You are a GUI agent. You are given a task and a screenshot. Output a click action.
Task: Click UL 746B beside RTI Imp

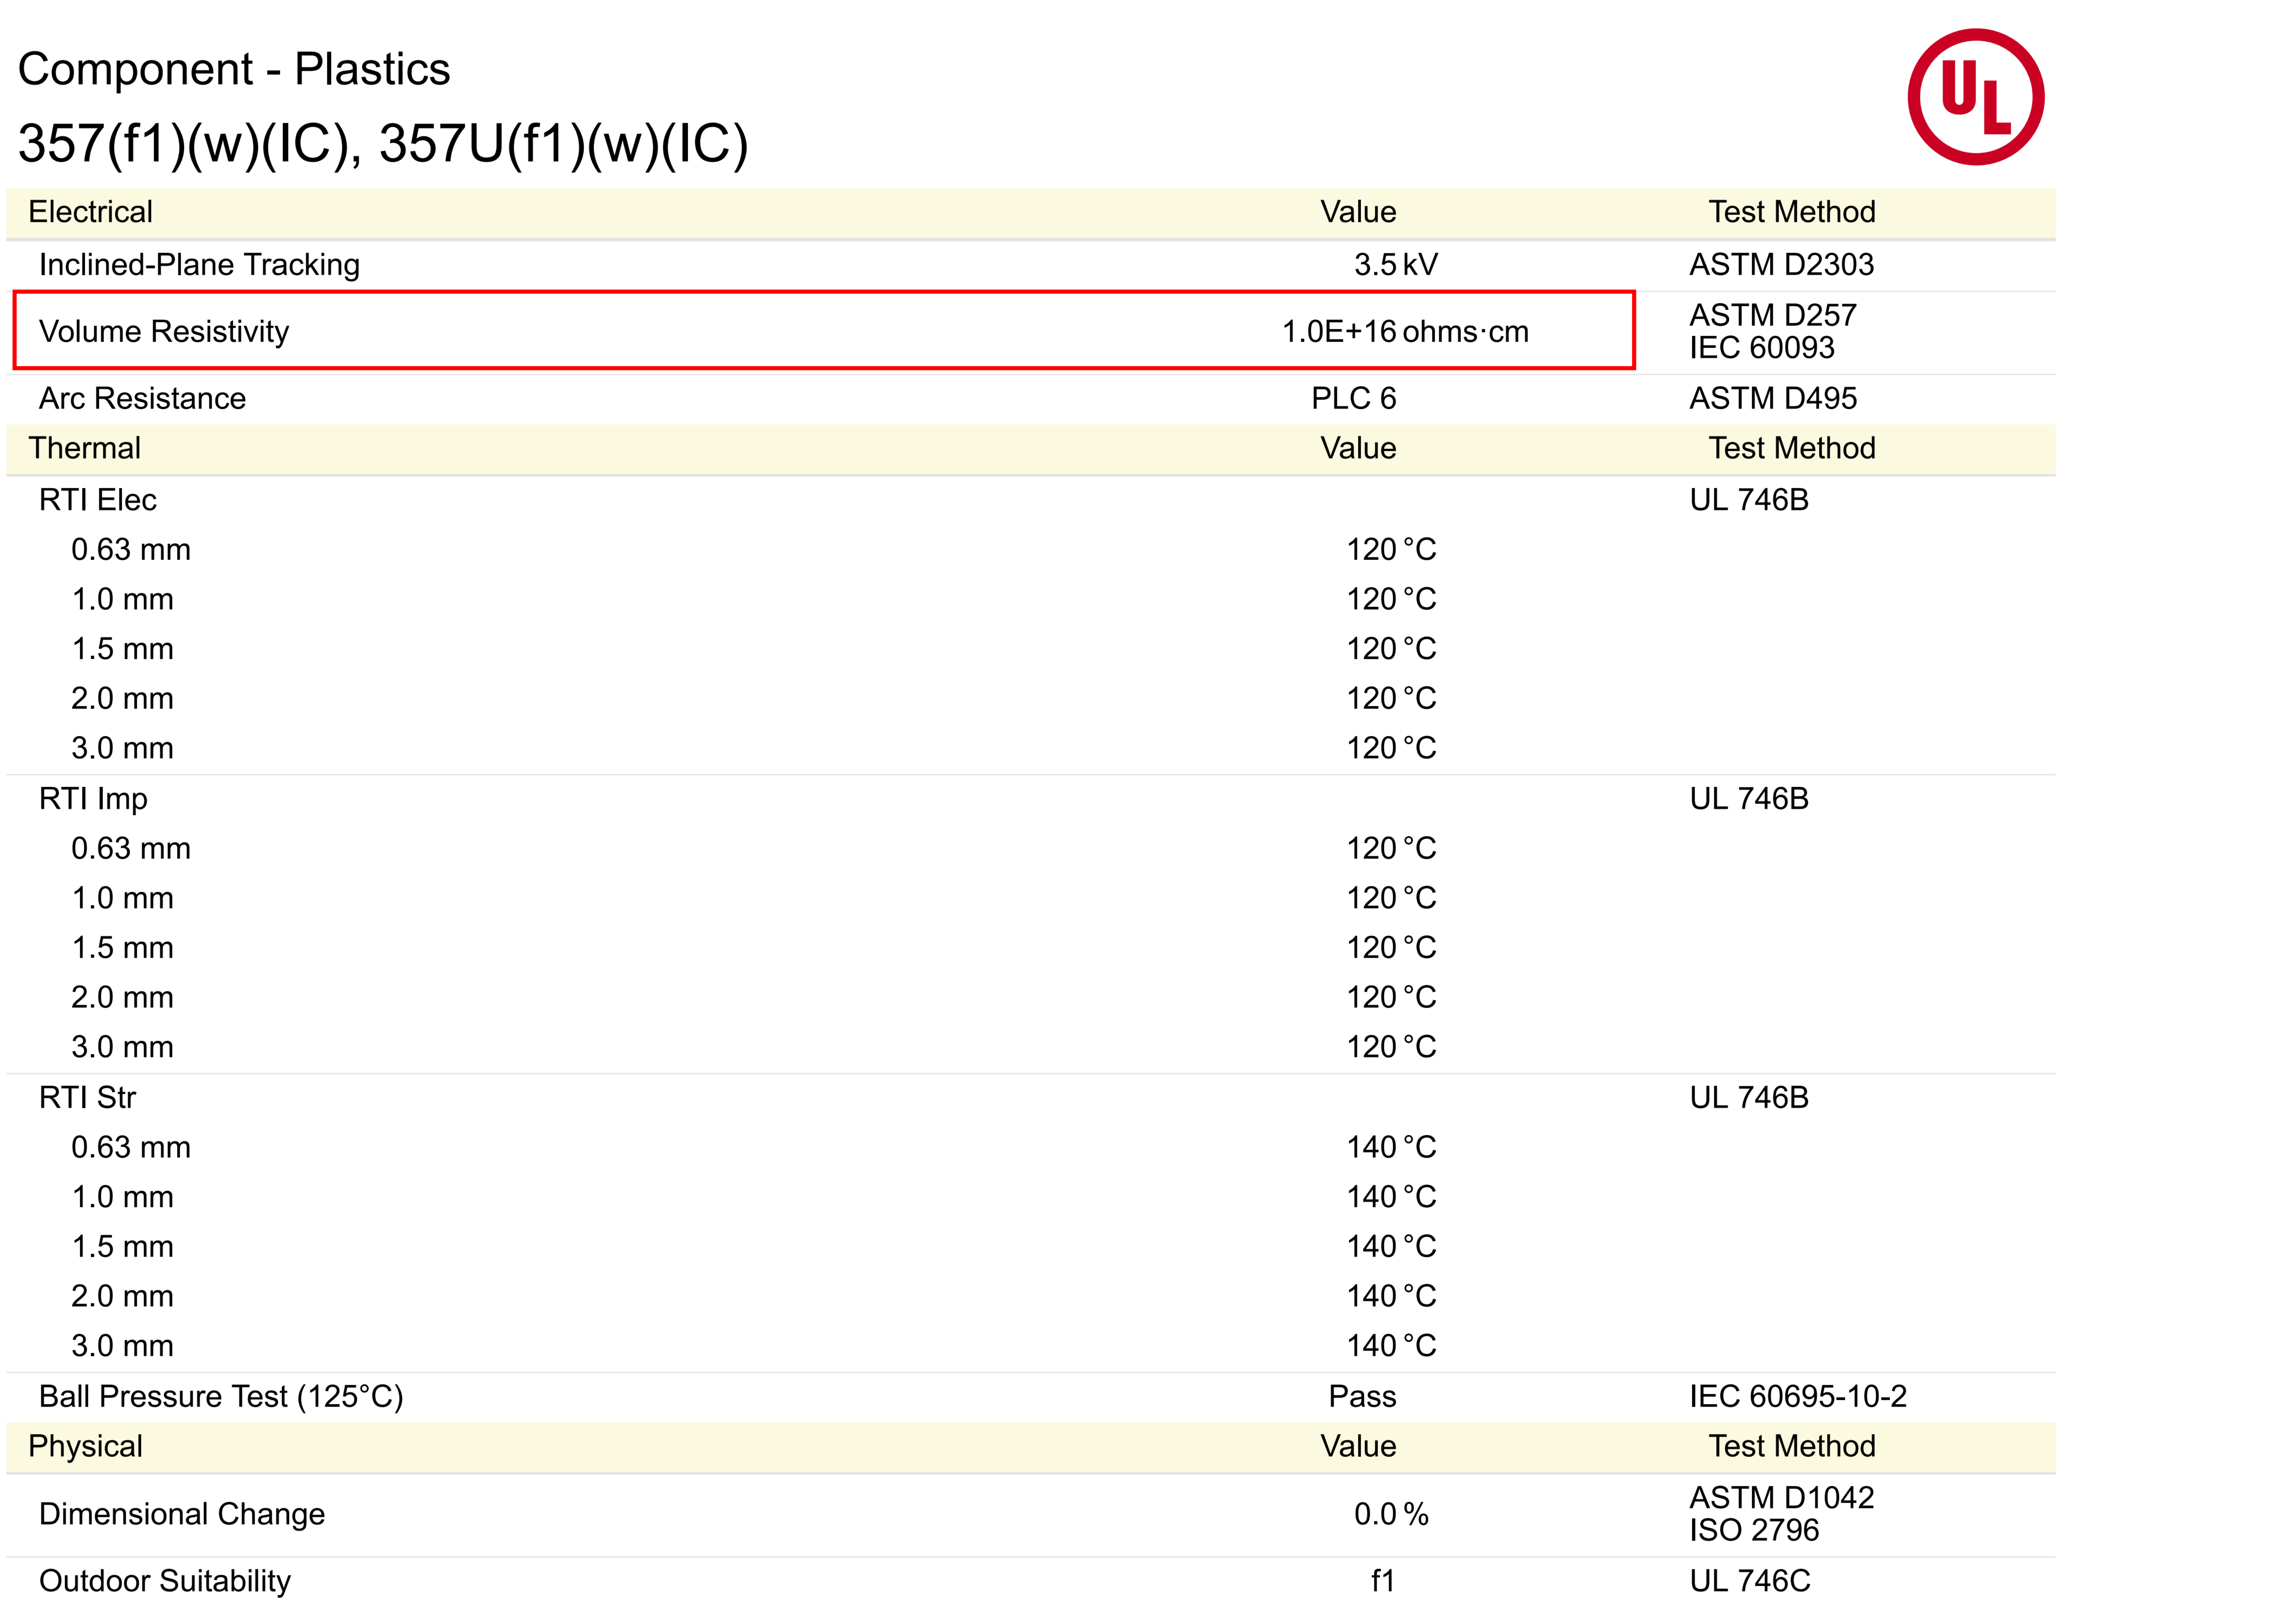point(1749,799)
